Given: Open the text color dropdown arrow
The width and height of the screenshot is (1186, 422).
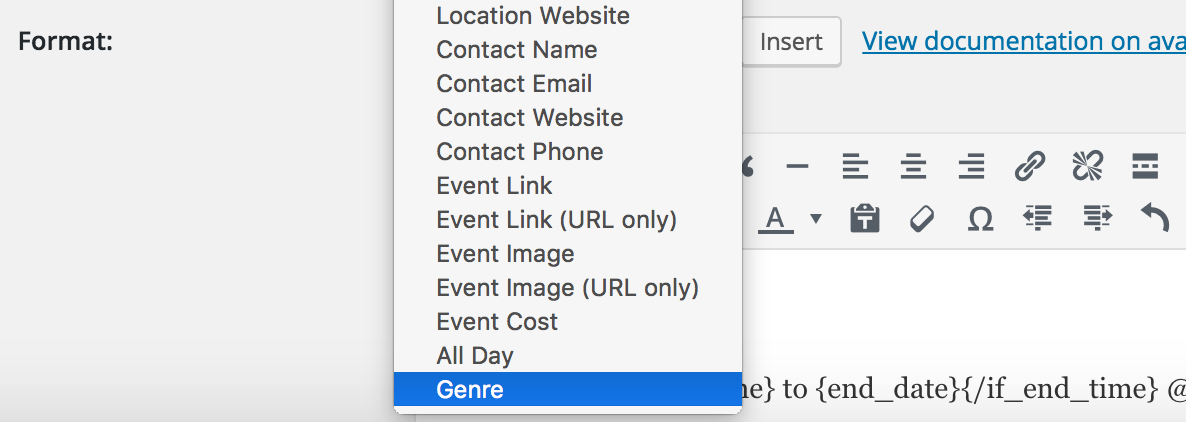Looking at the screenshot, I should coord(815,219).
